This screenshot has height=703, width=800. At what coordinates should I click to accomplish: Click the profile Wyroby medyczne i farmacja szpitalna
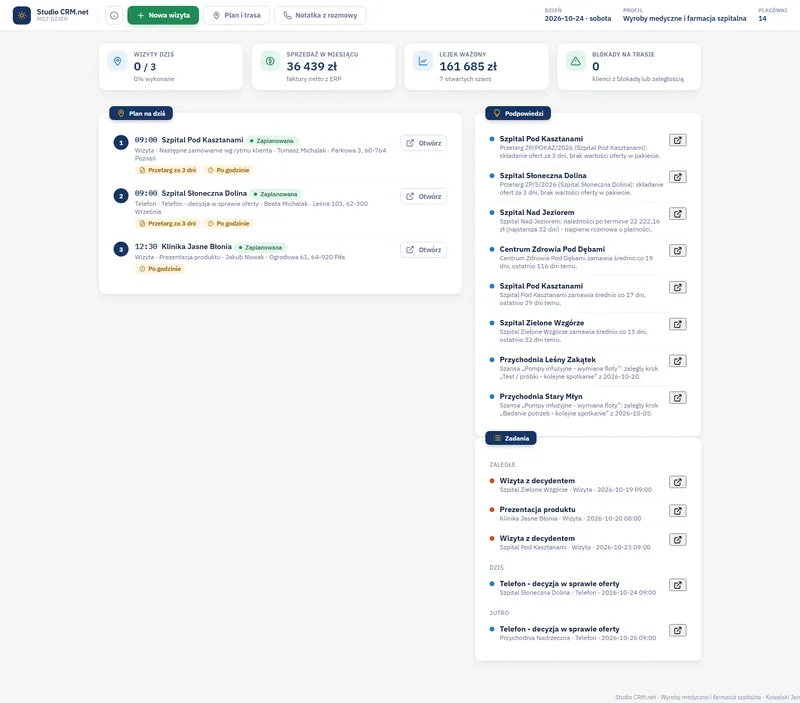point(684,18)
